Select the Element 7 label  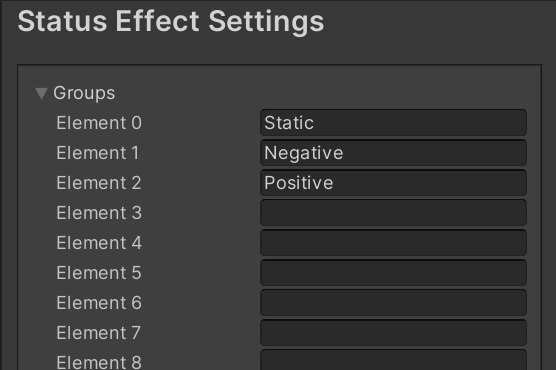click(99, 333)
